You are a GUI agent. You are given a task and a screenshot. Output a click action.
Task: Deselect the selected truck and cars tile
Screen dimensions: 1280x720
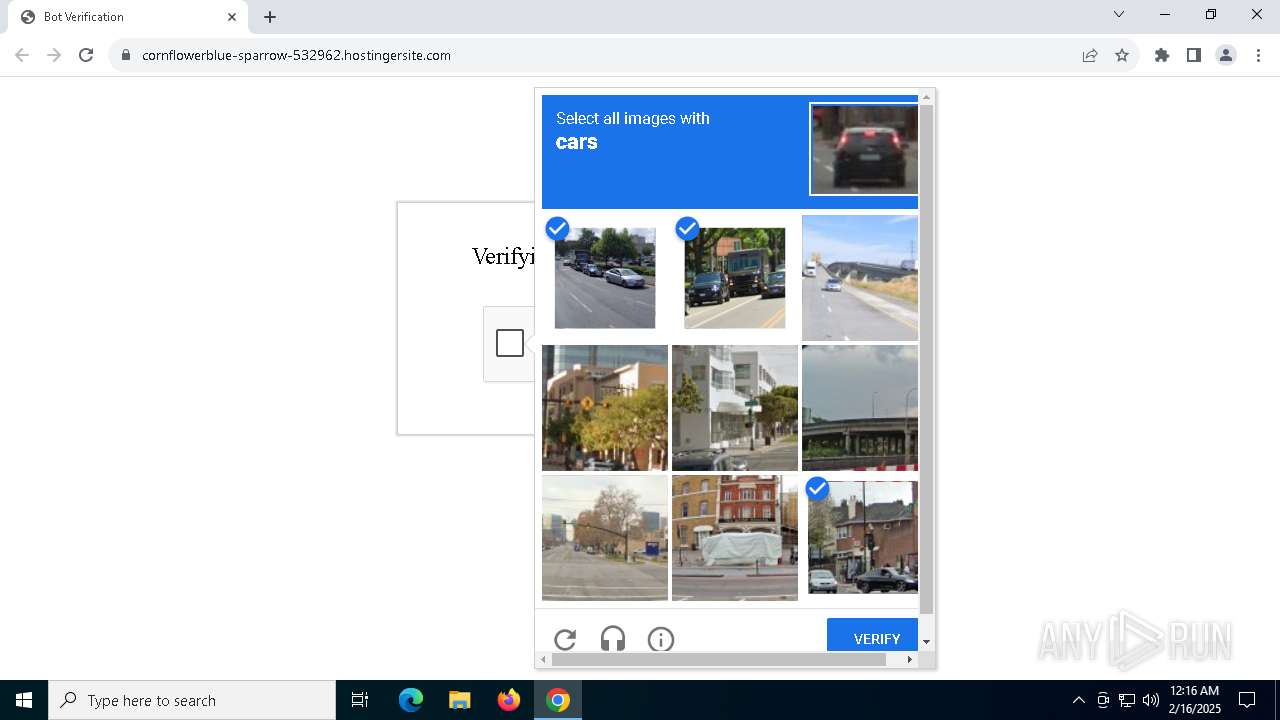[x=735, y=278]
